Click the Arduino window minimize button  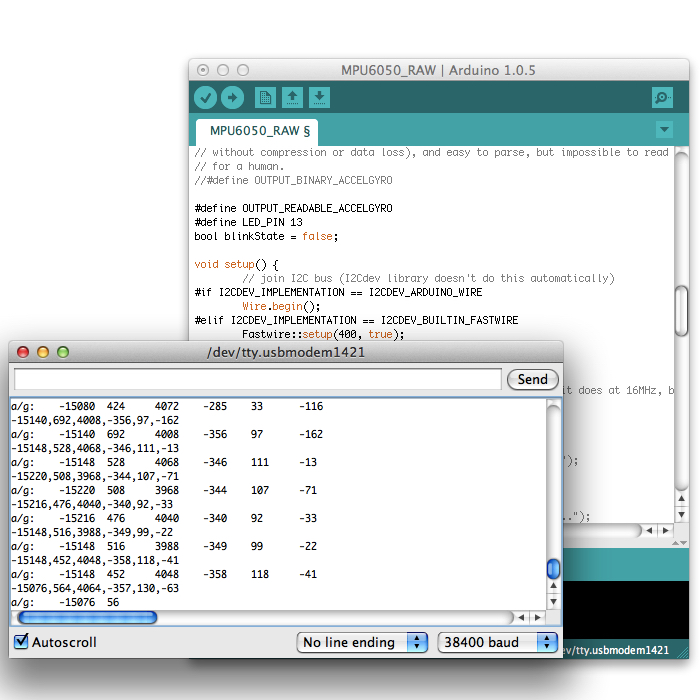(223, 70)
